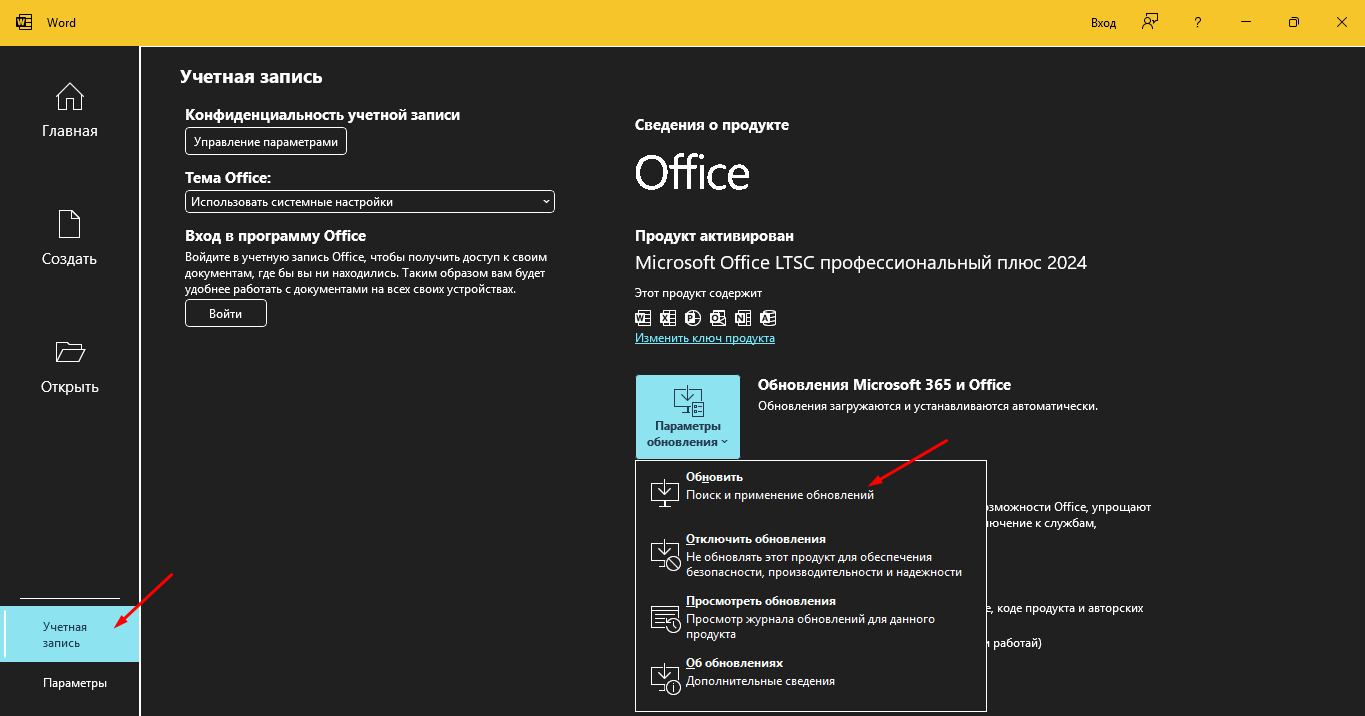Click the Учетная запись page heading
This screenshot has height=716, width=1365.
251,77
